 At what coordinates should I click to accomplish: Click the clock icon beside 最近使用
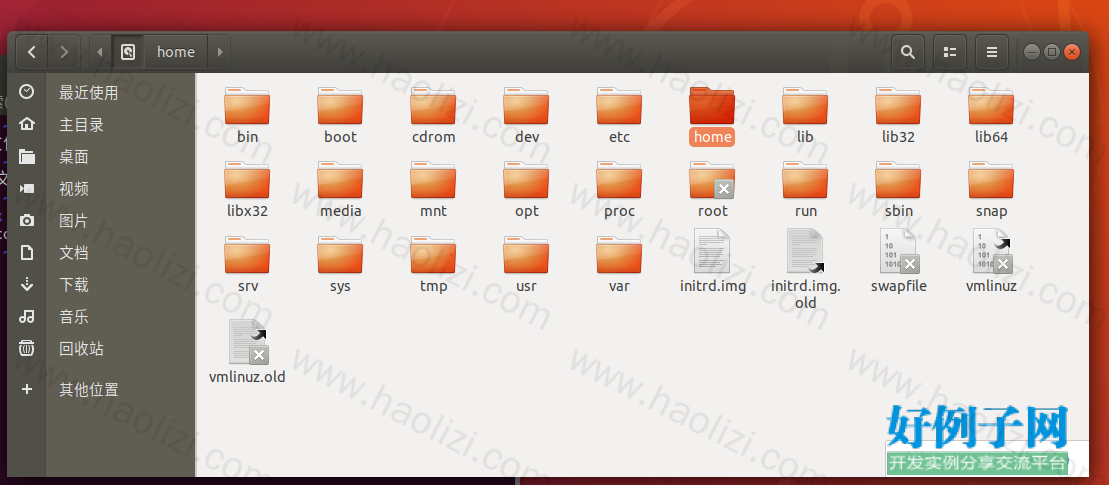tap(27, 92)
